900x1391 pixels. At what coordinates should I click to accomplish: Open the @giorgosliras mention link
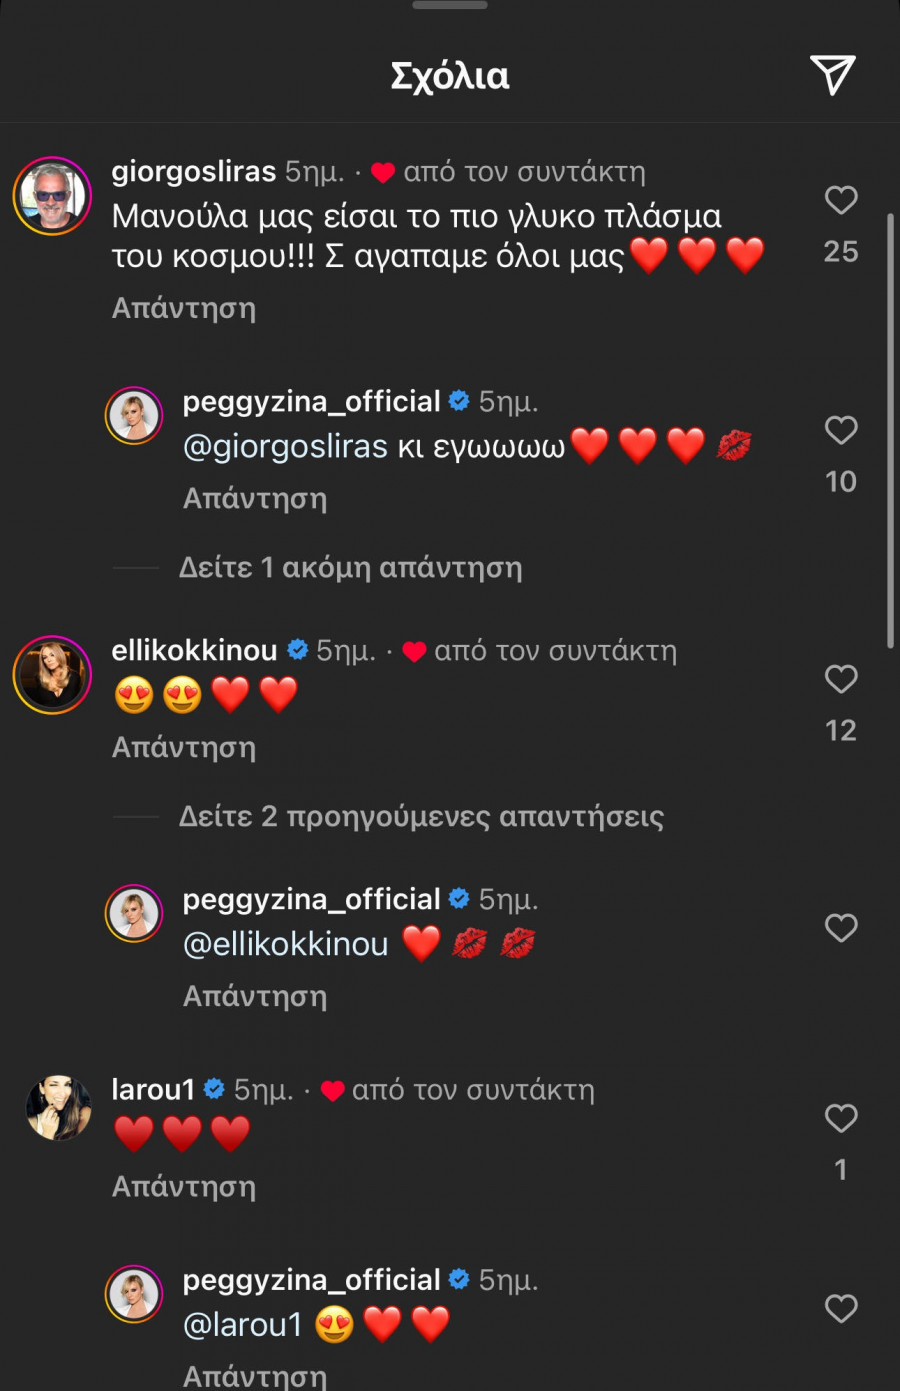point(285,446)
